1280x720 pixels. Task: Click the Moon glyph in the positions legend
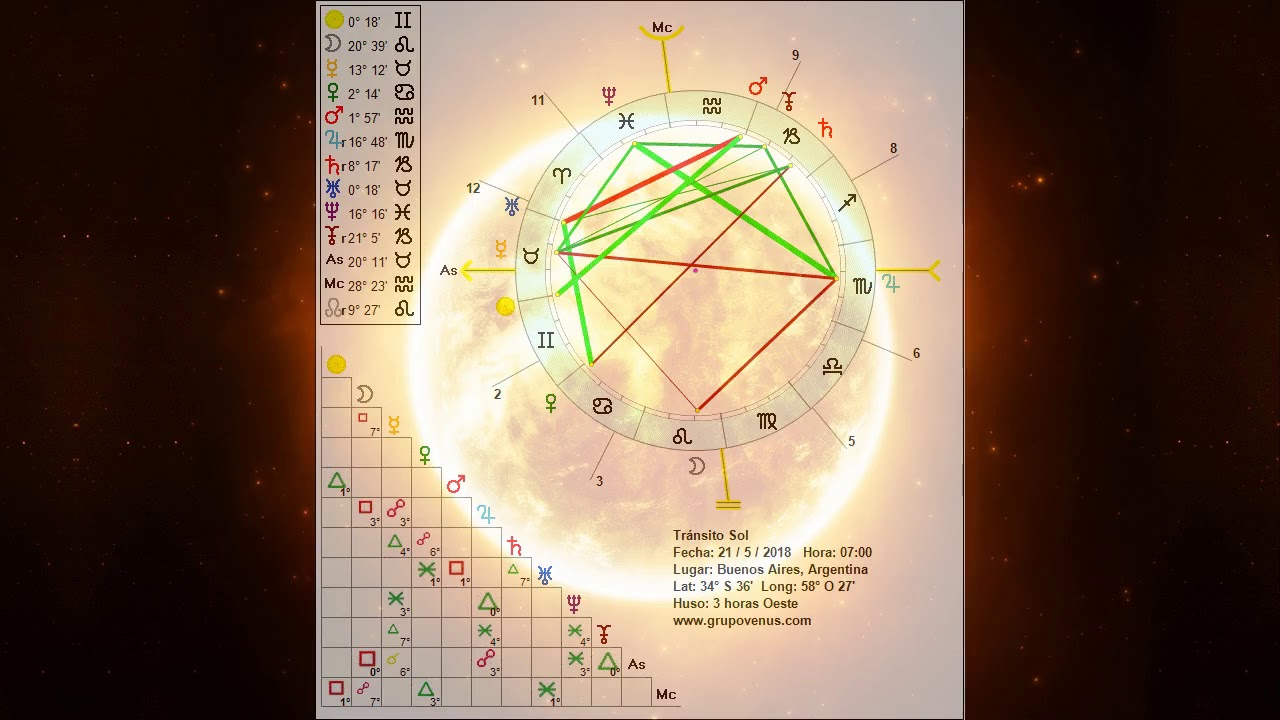(333, 44)
